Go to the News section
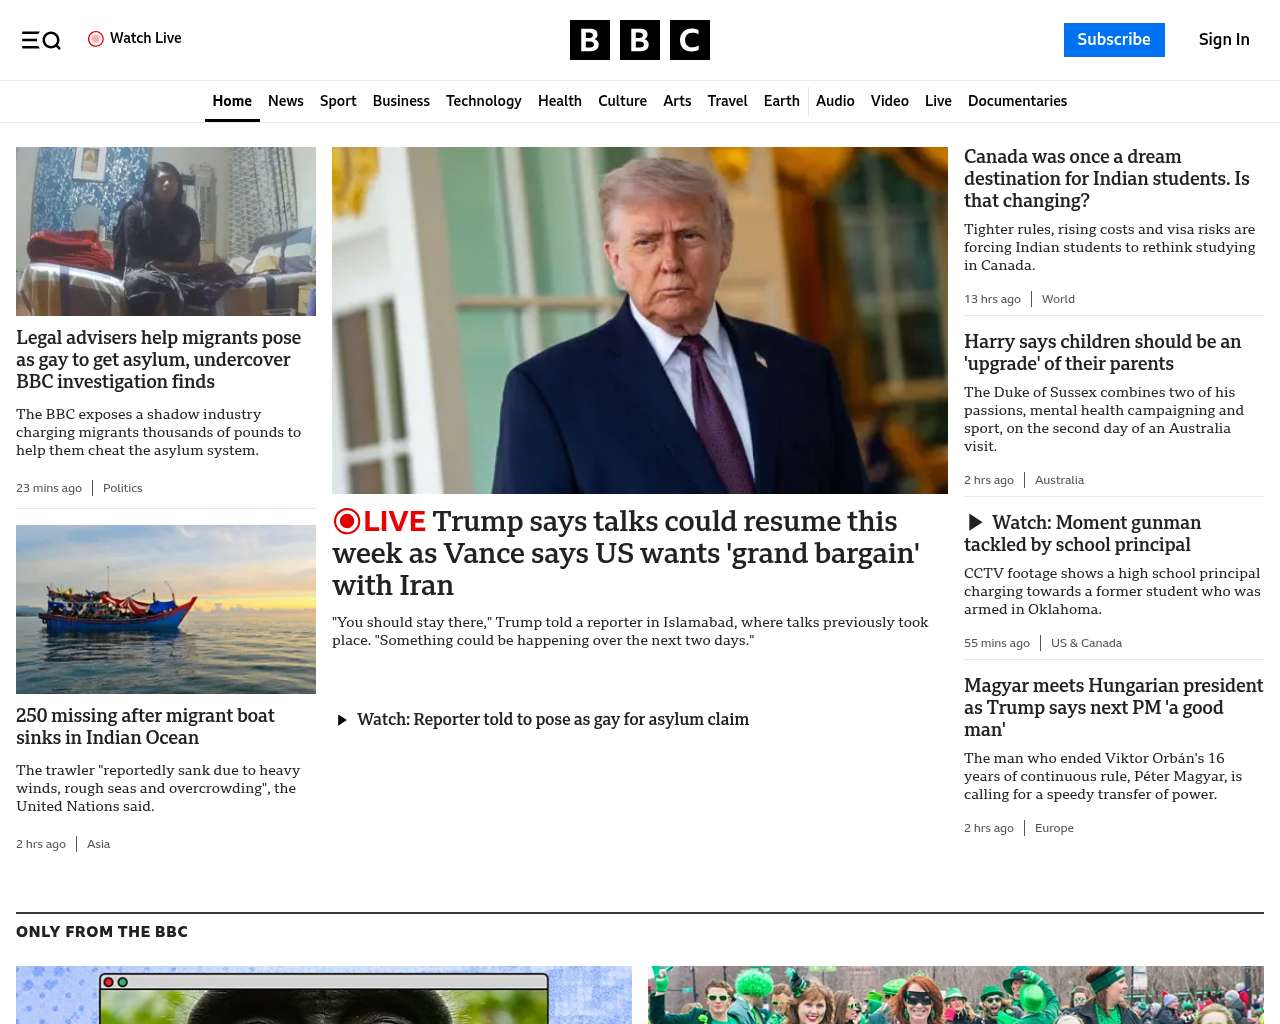1280x1024 pixels. pyautogui.click(x=286, y=101)
